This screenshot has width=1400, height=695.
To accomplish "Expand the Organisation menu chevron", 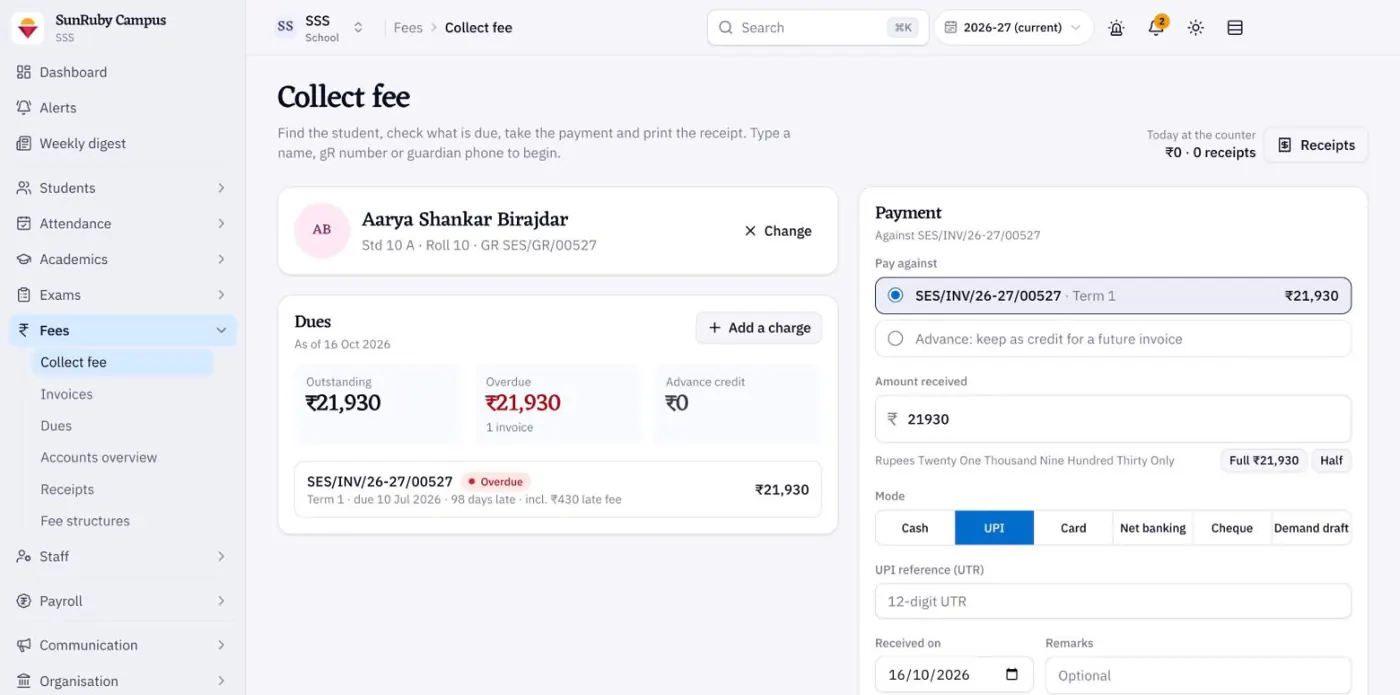I will (x=221, y=681).
